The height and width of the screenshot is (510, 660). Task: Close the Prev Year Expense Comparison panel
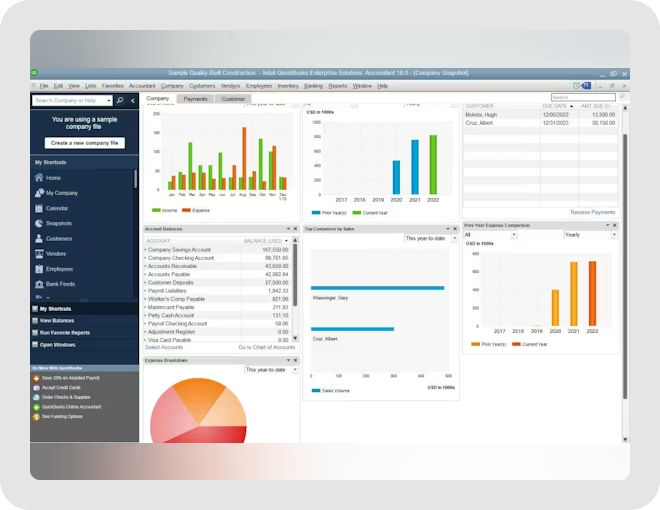(x=615, y=225)
